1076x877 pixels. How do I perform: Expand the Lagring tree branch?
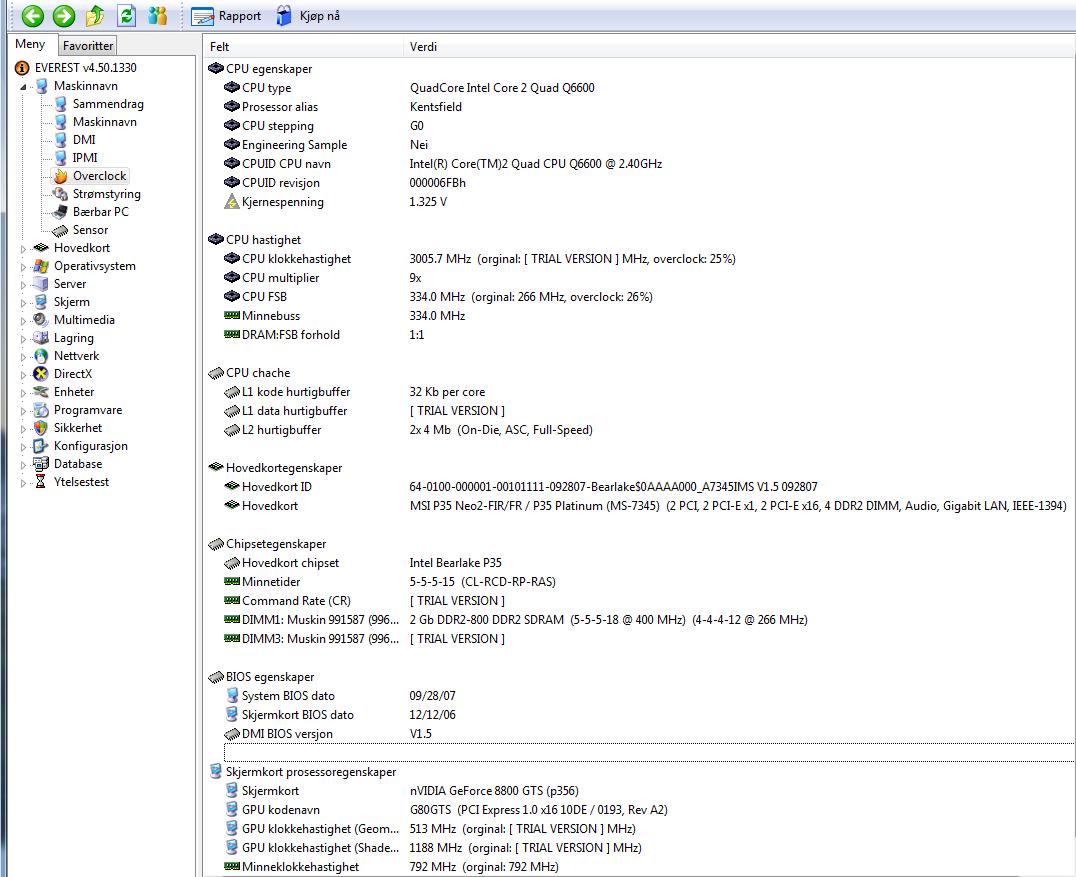click(x=23, y=339)
